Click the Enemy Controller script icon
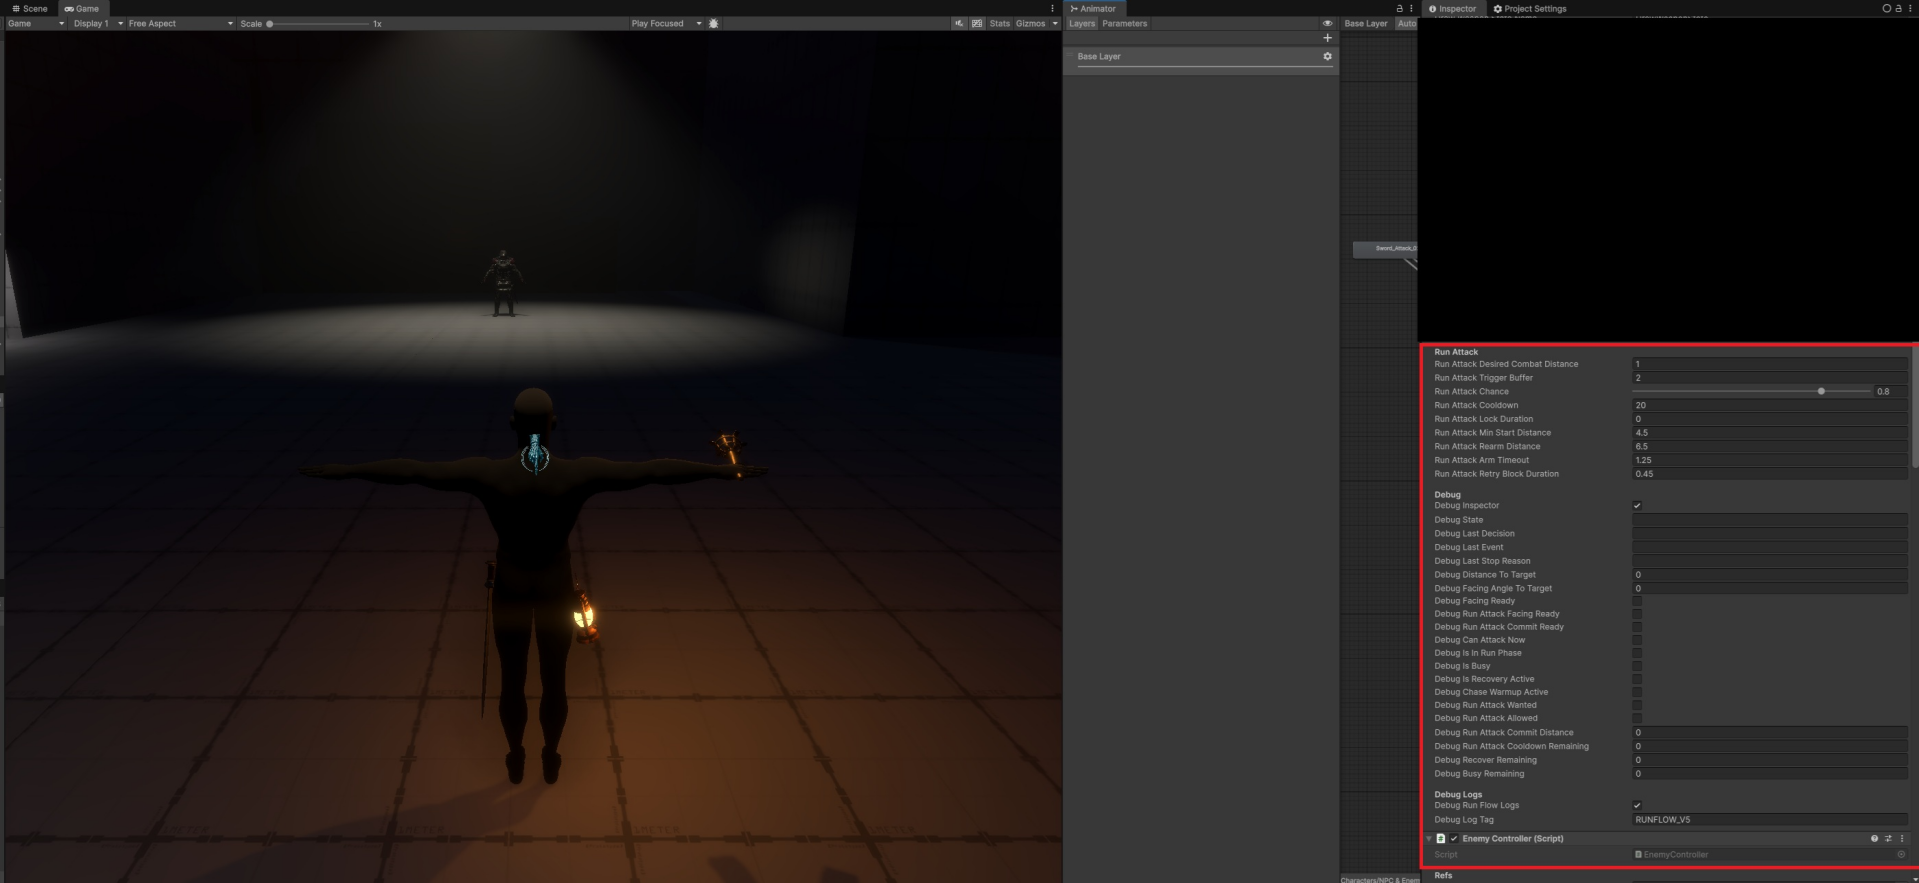1919x883 pixels. coord(1441,838)
